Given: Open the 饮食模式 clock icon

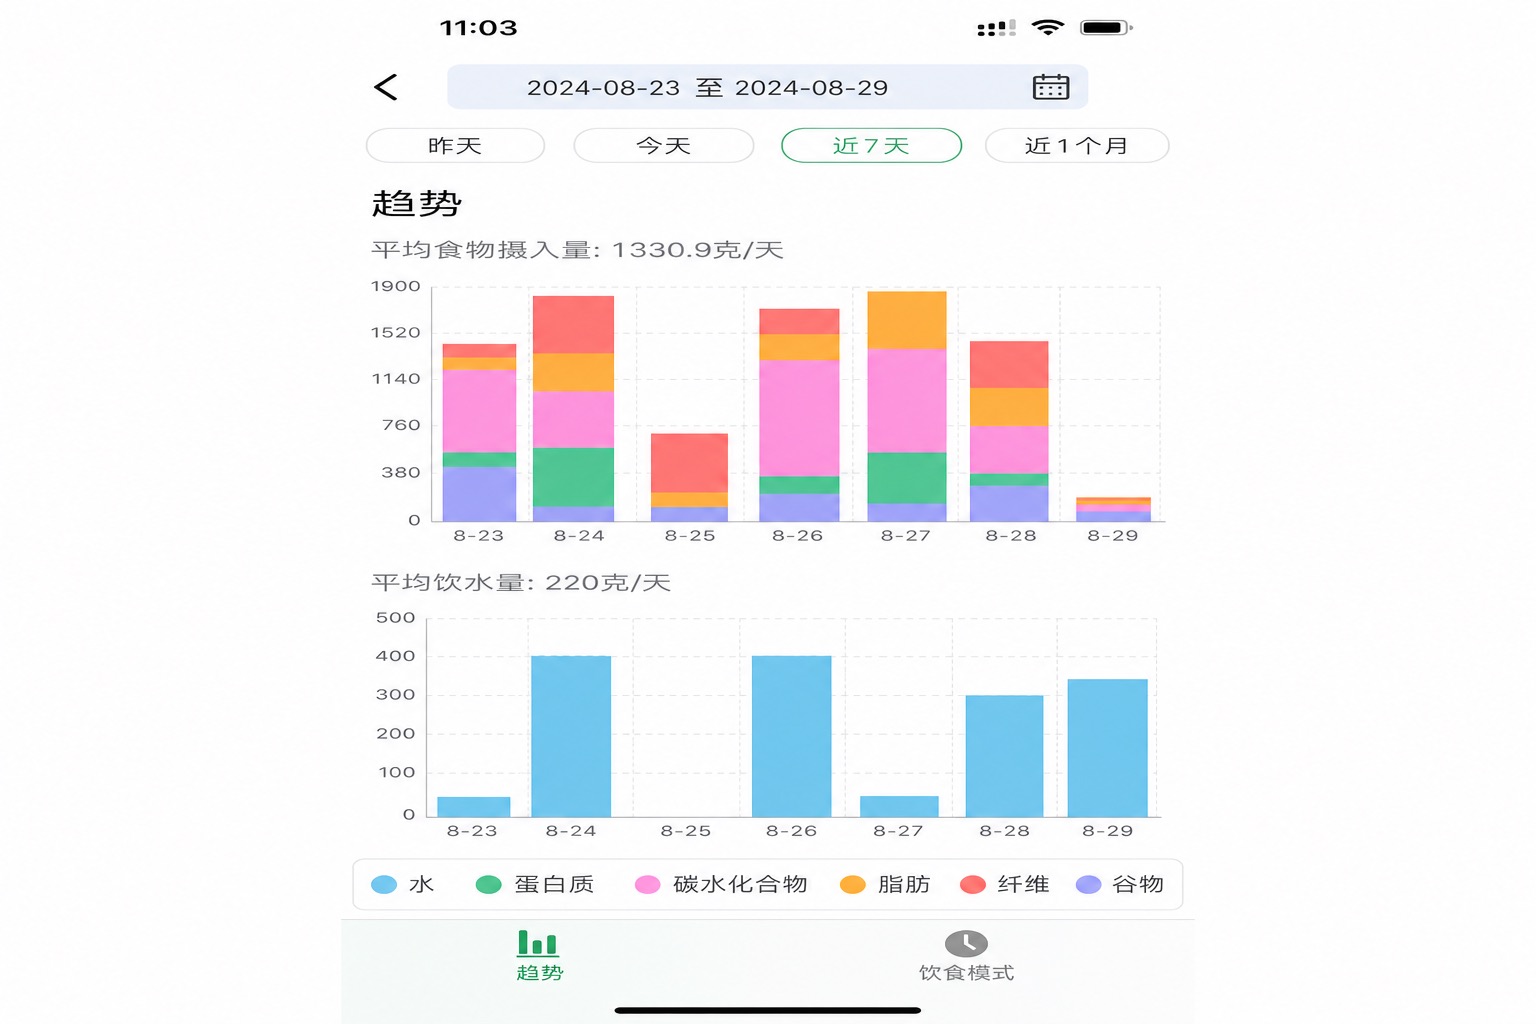Looking at the screenshot, I should point(966,943).
